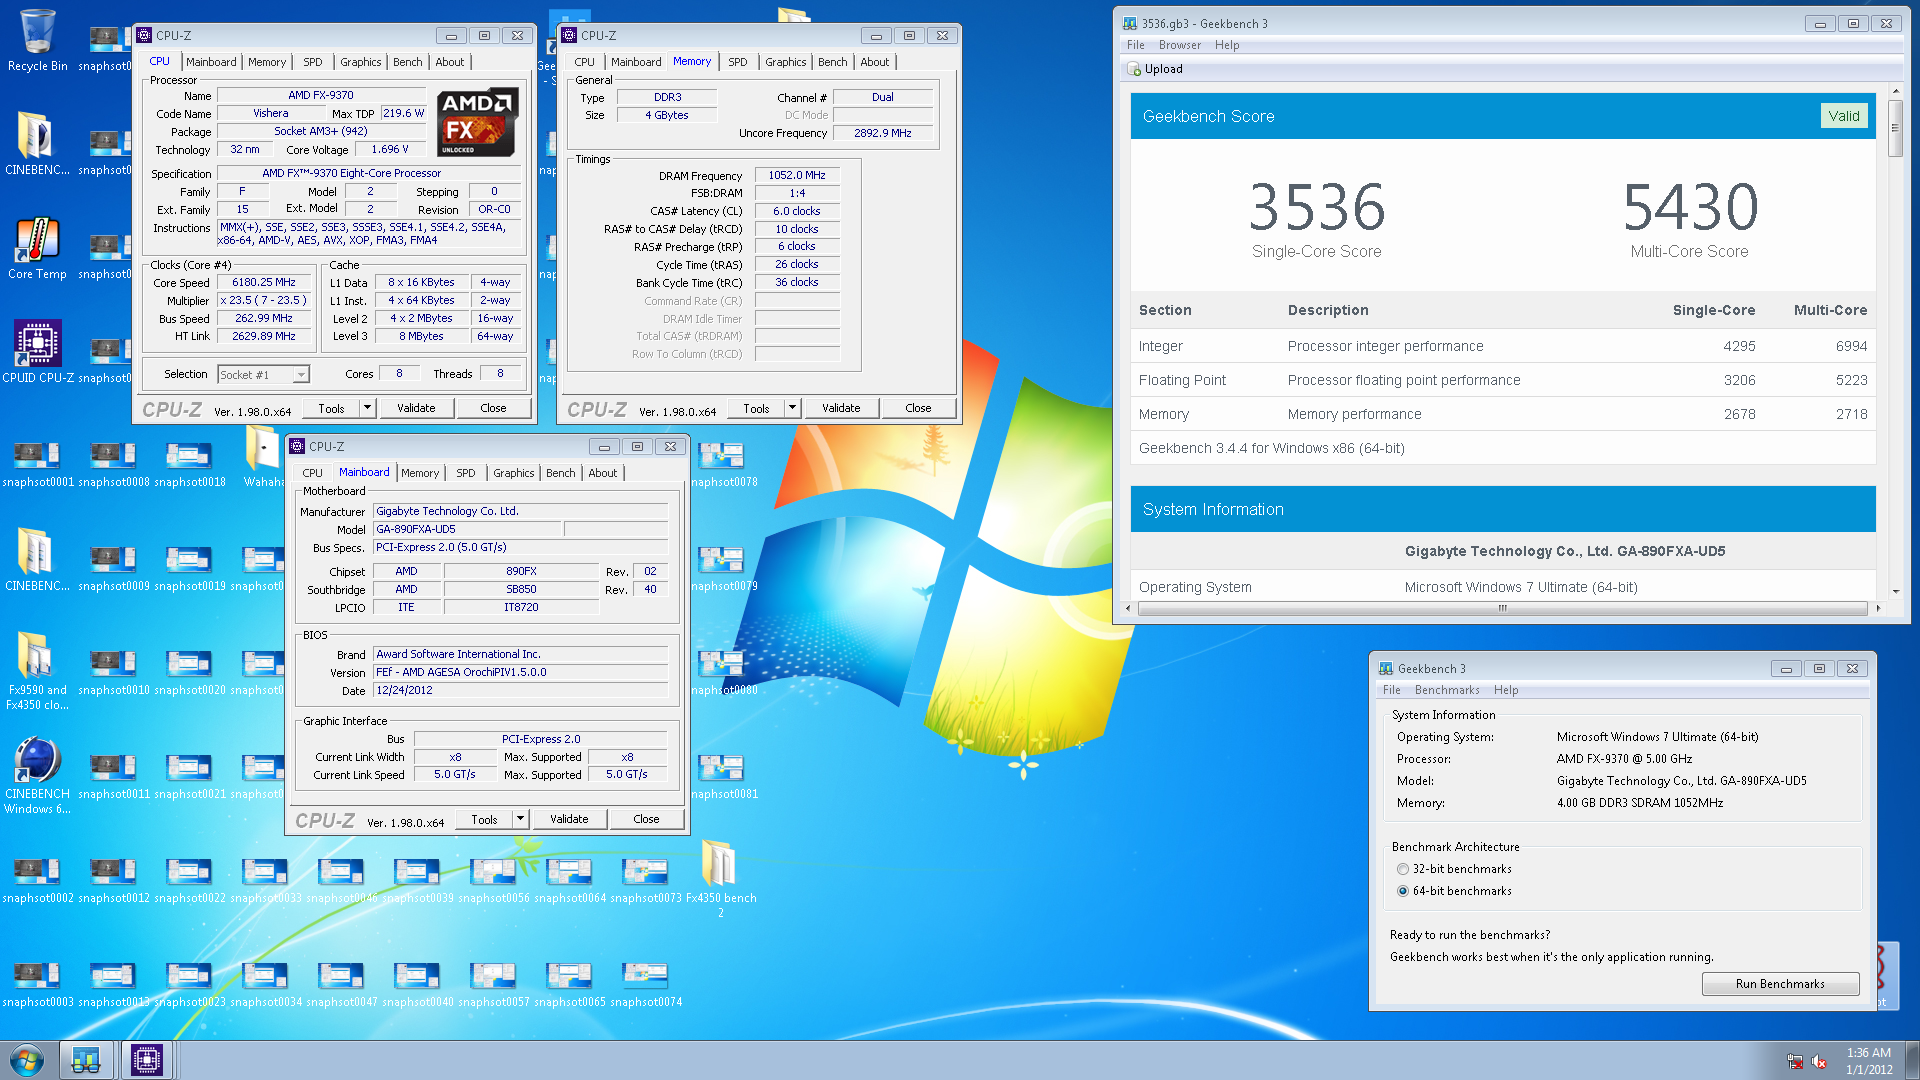This screenshot has width=1920, height=1080.
Task: Open File menu in Geekbench results window
Action: pyautogui.click(x=1135, y=45)
